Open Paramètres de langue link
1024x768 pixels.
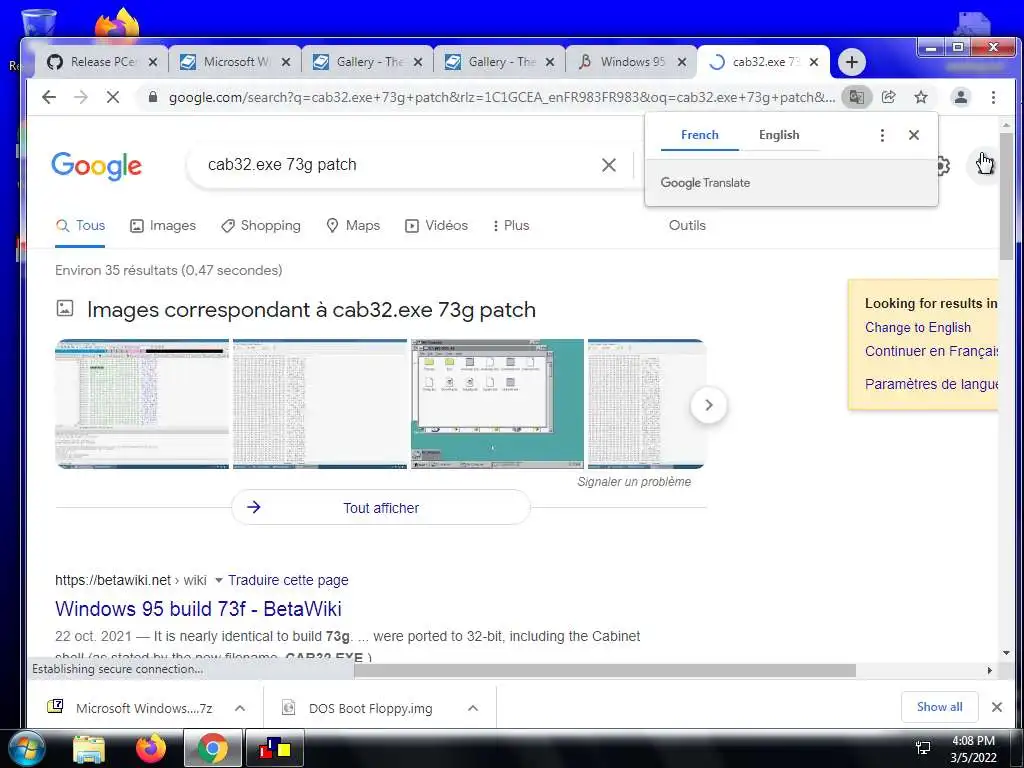931,383
